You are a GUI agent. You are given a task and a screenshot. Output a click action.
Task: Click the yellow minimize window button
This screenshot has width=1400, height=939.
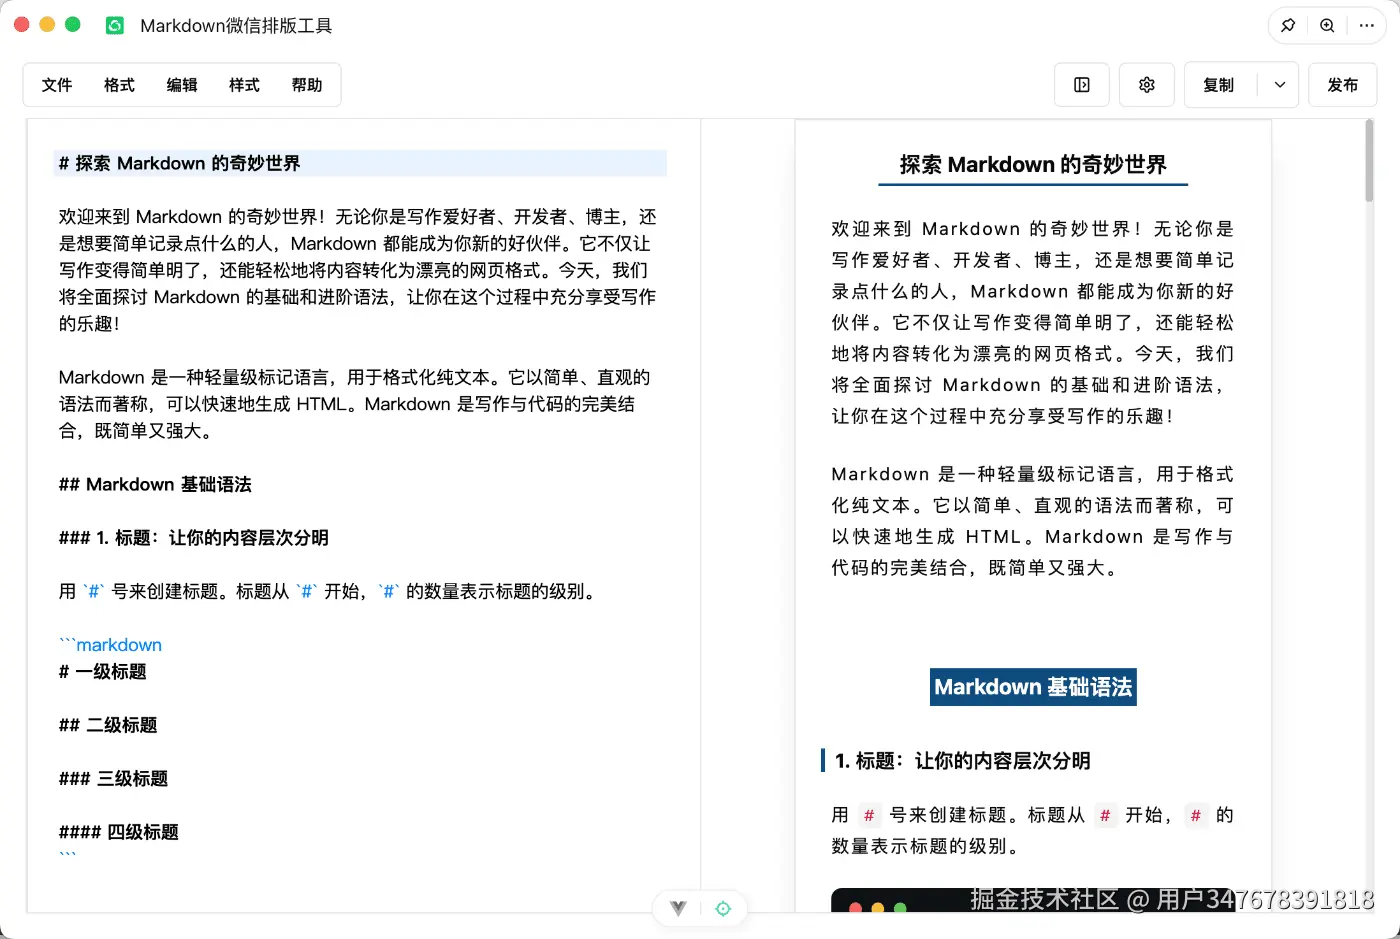[x=47, y=24]
